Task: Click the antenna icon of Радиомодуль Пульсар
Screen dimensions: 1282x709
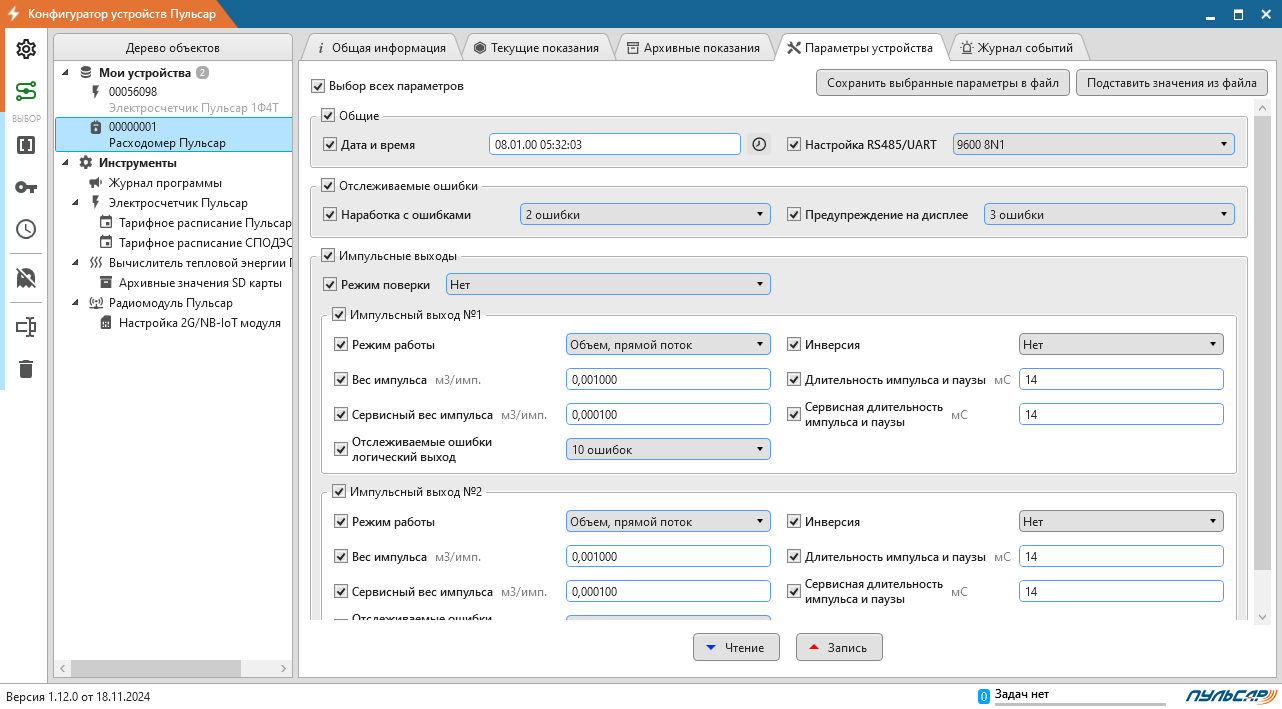Action: pos(96,303)
